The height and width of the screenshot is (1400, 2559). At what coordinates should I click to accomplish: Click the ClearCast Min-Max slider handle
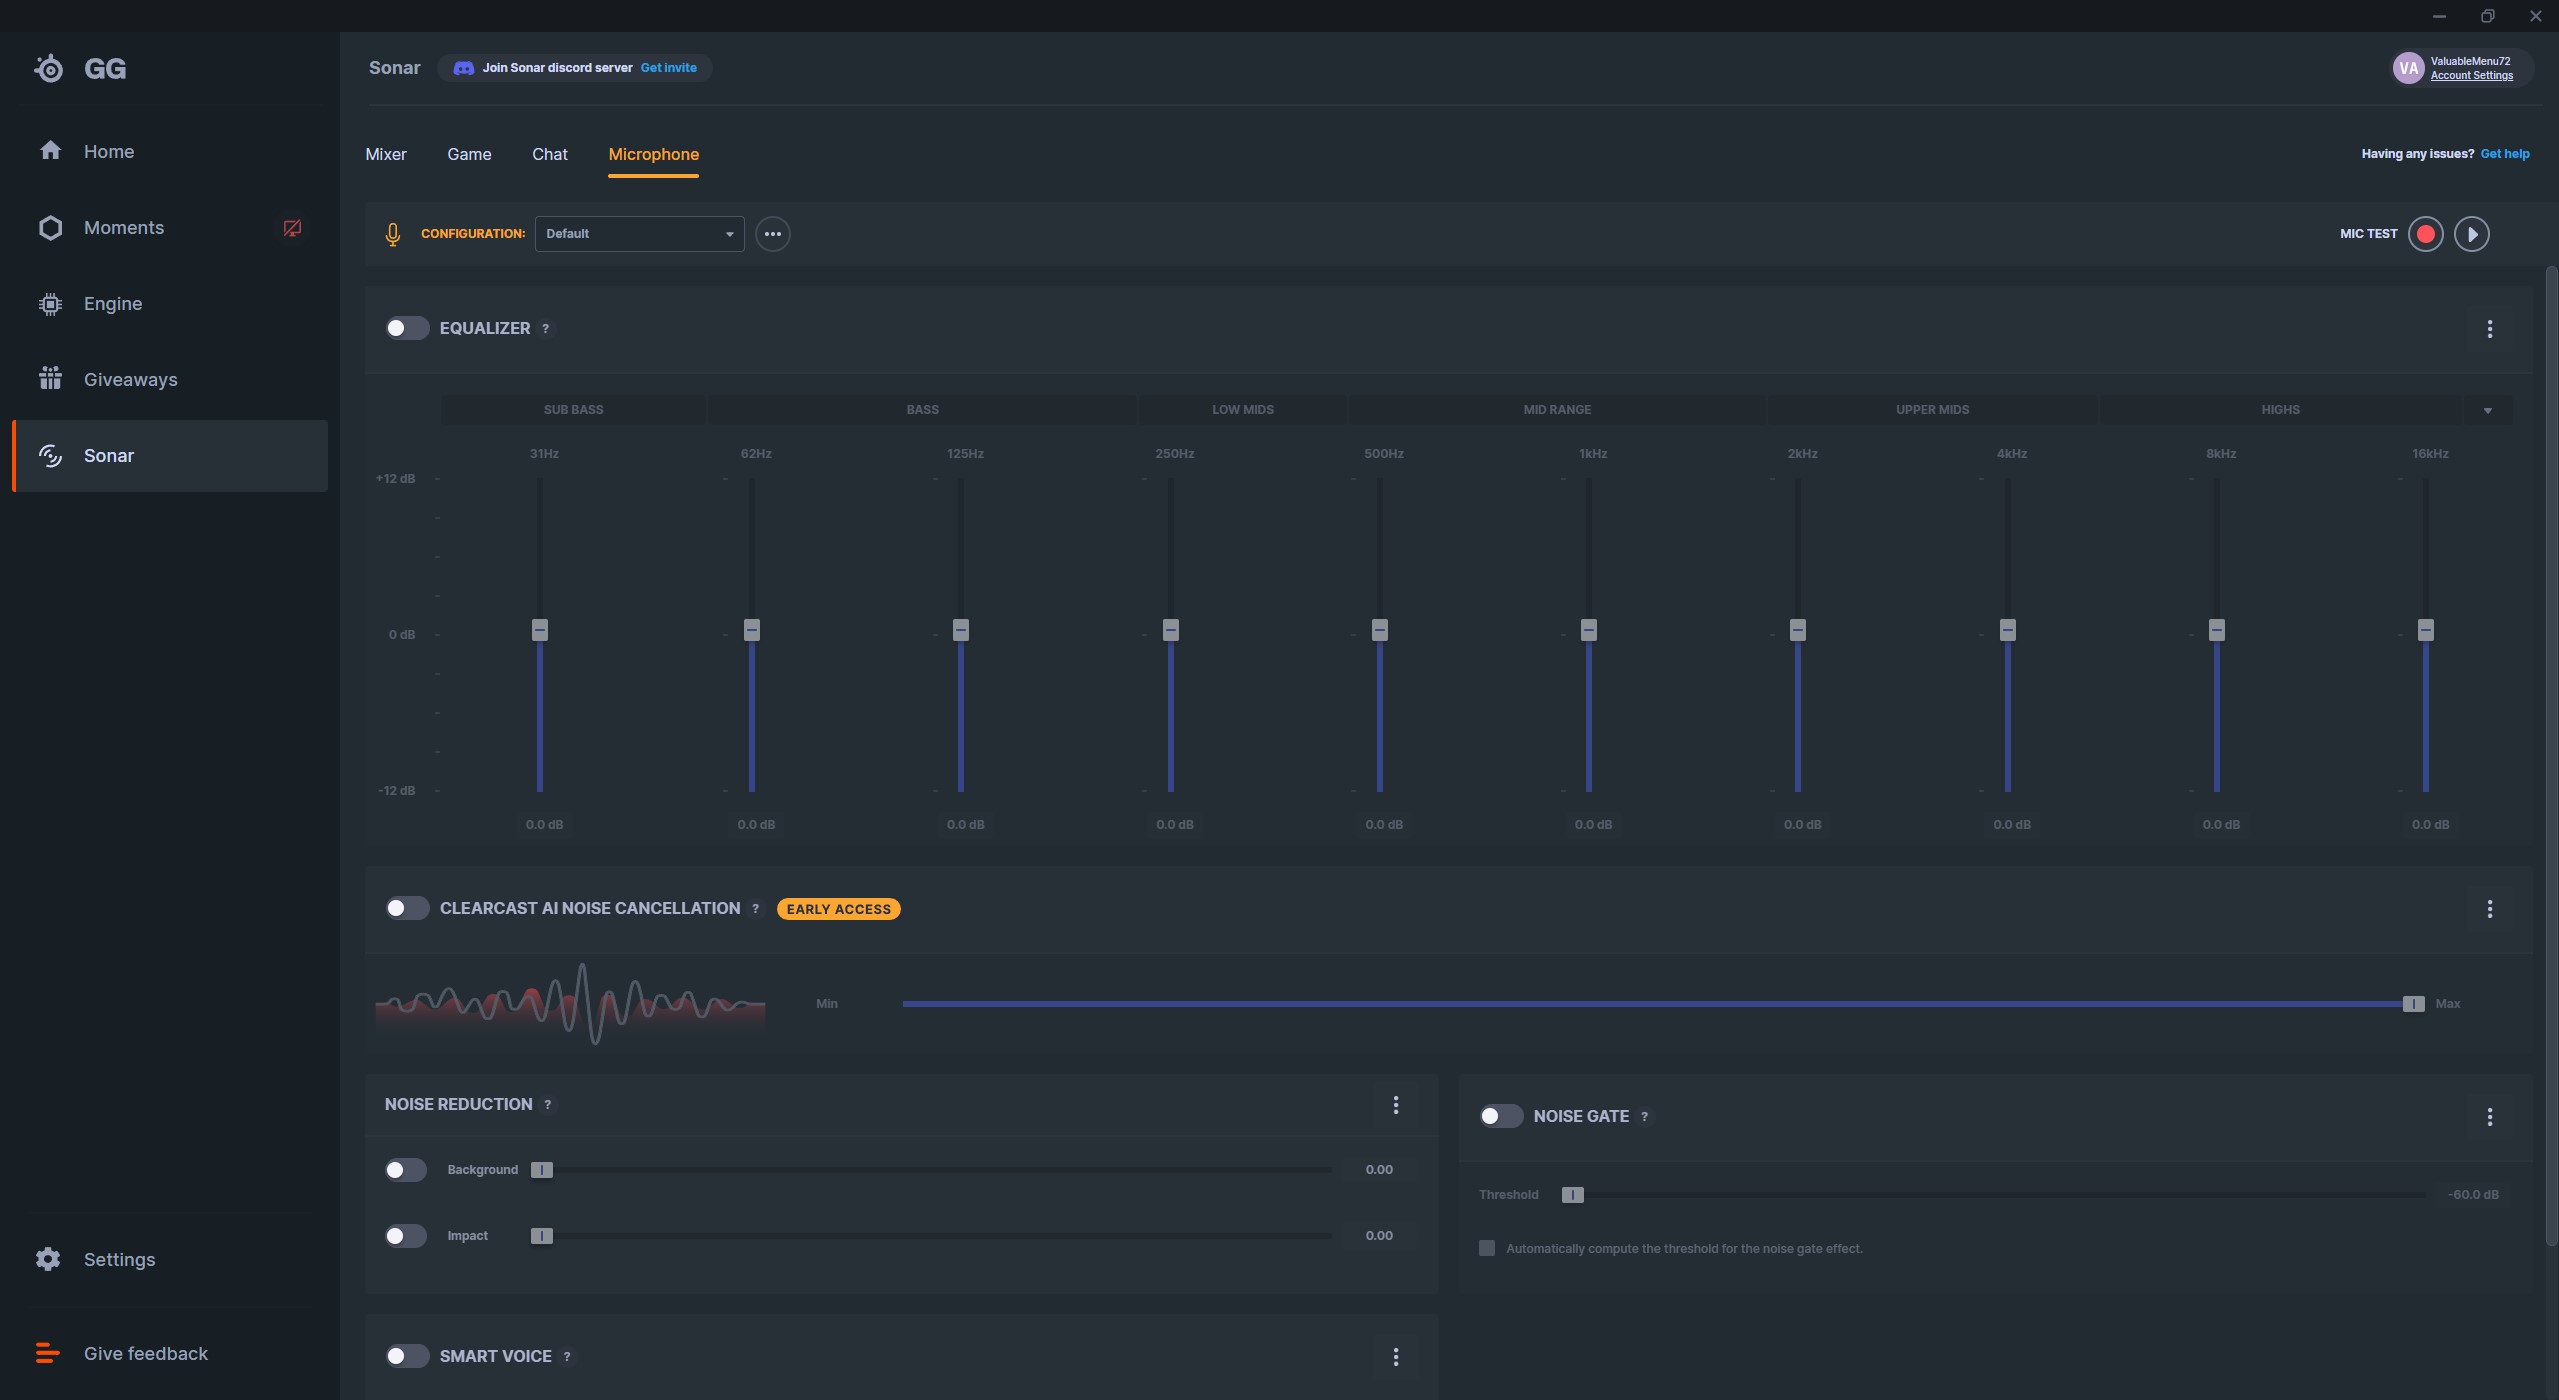coord(2413,1004)
